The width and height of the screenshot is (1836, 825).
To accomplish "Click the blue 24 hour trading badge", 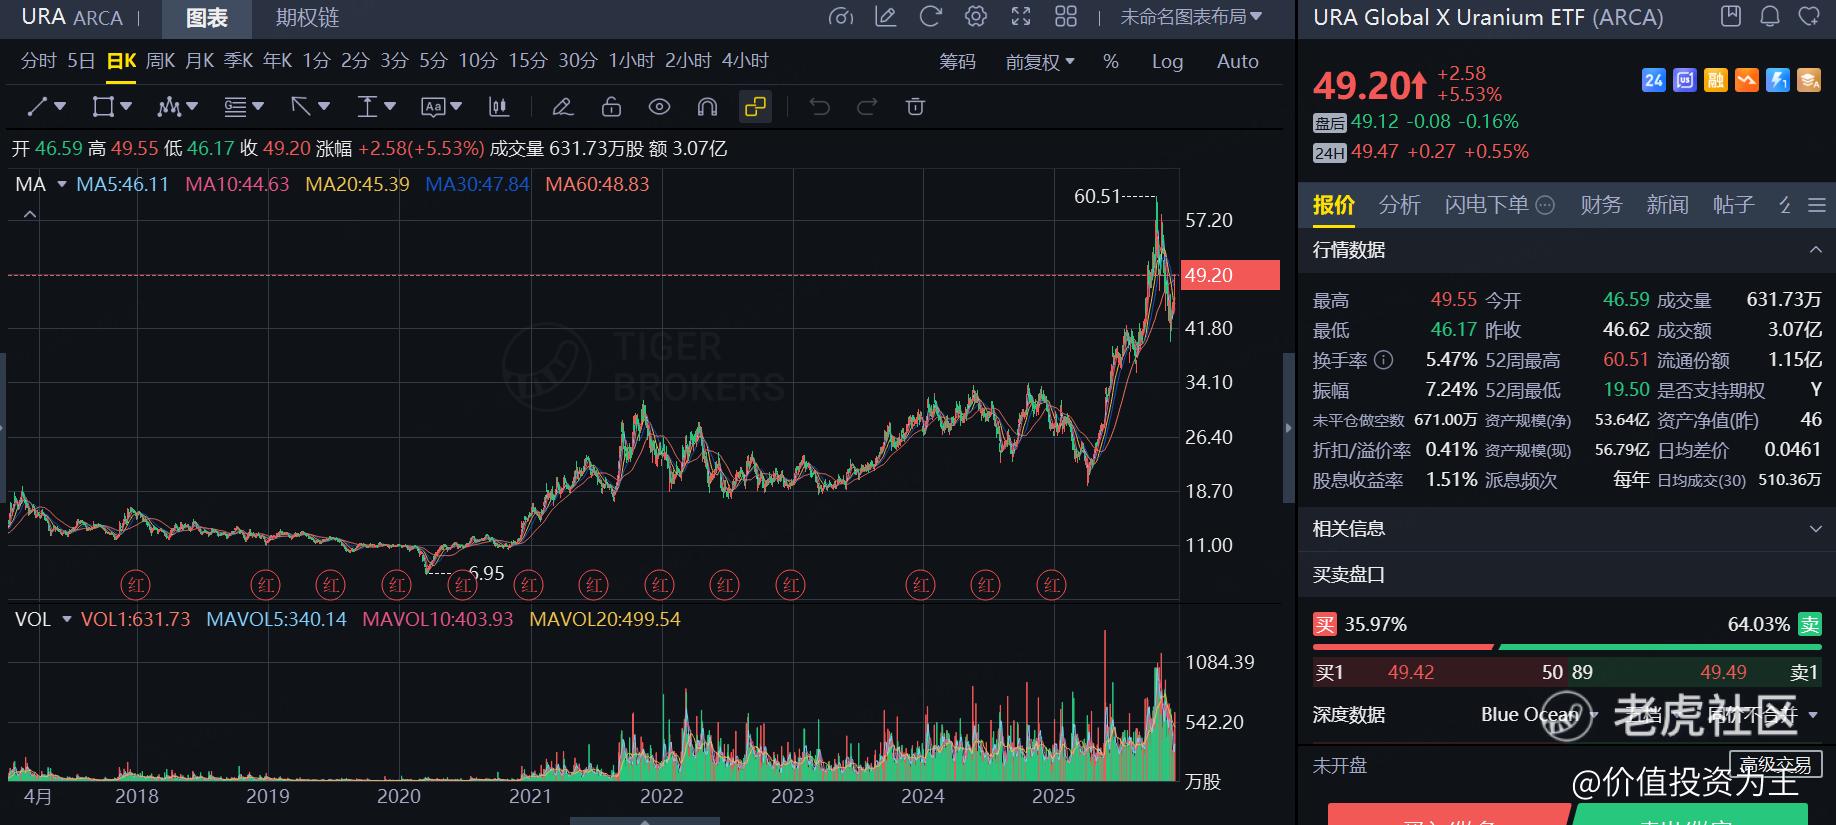I will point(1654,80).
